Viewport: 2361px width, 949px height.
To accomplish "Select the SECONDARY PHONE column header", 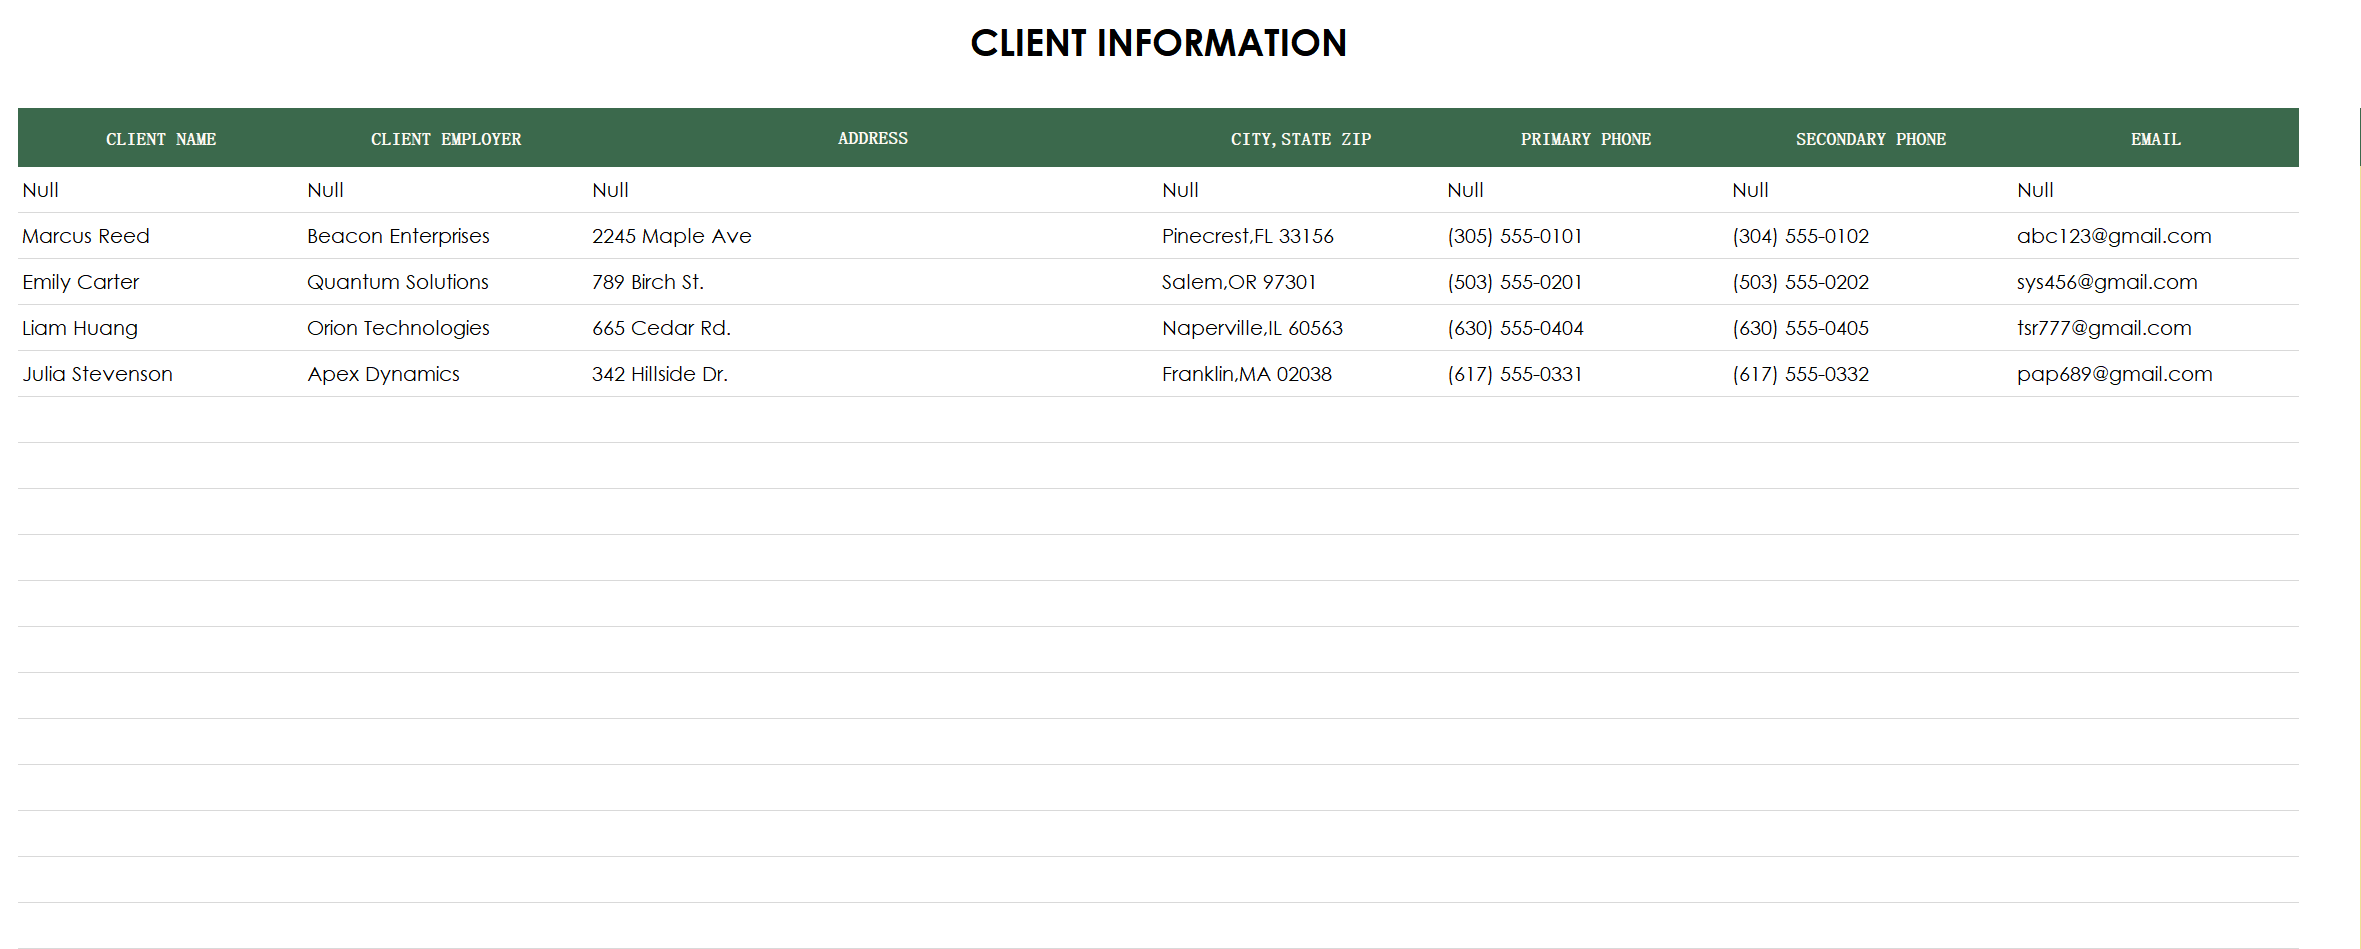I will click(x=1870, y=139).
